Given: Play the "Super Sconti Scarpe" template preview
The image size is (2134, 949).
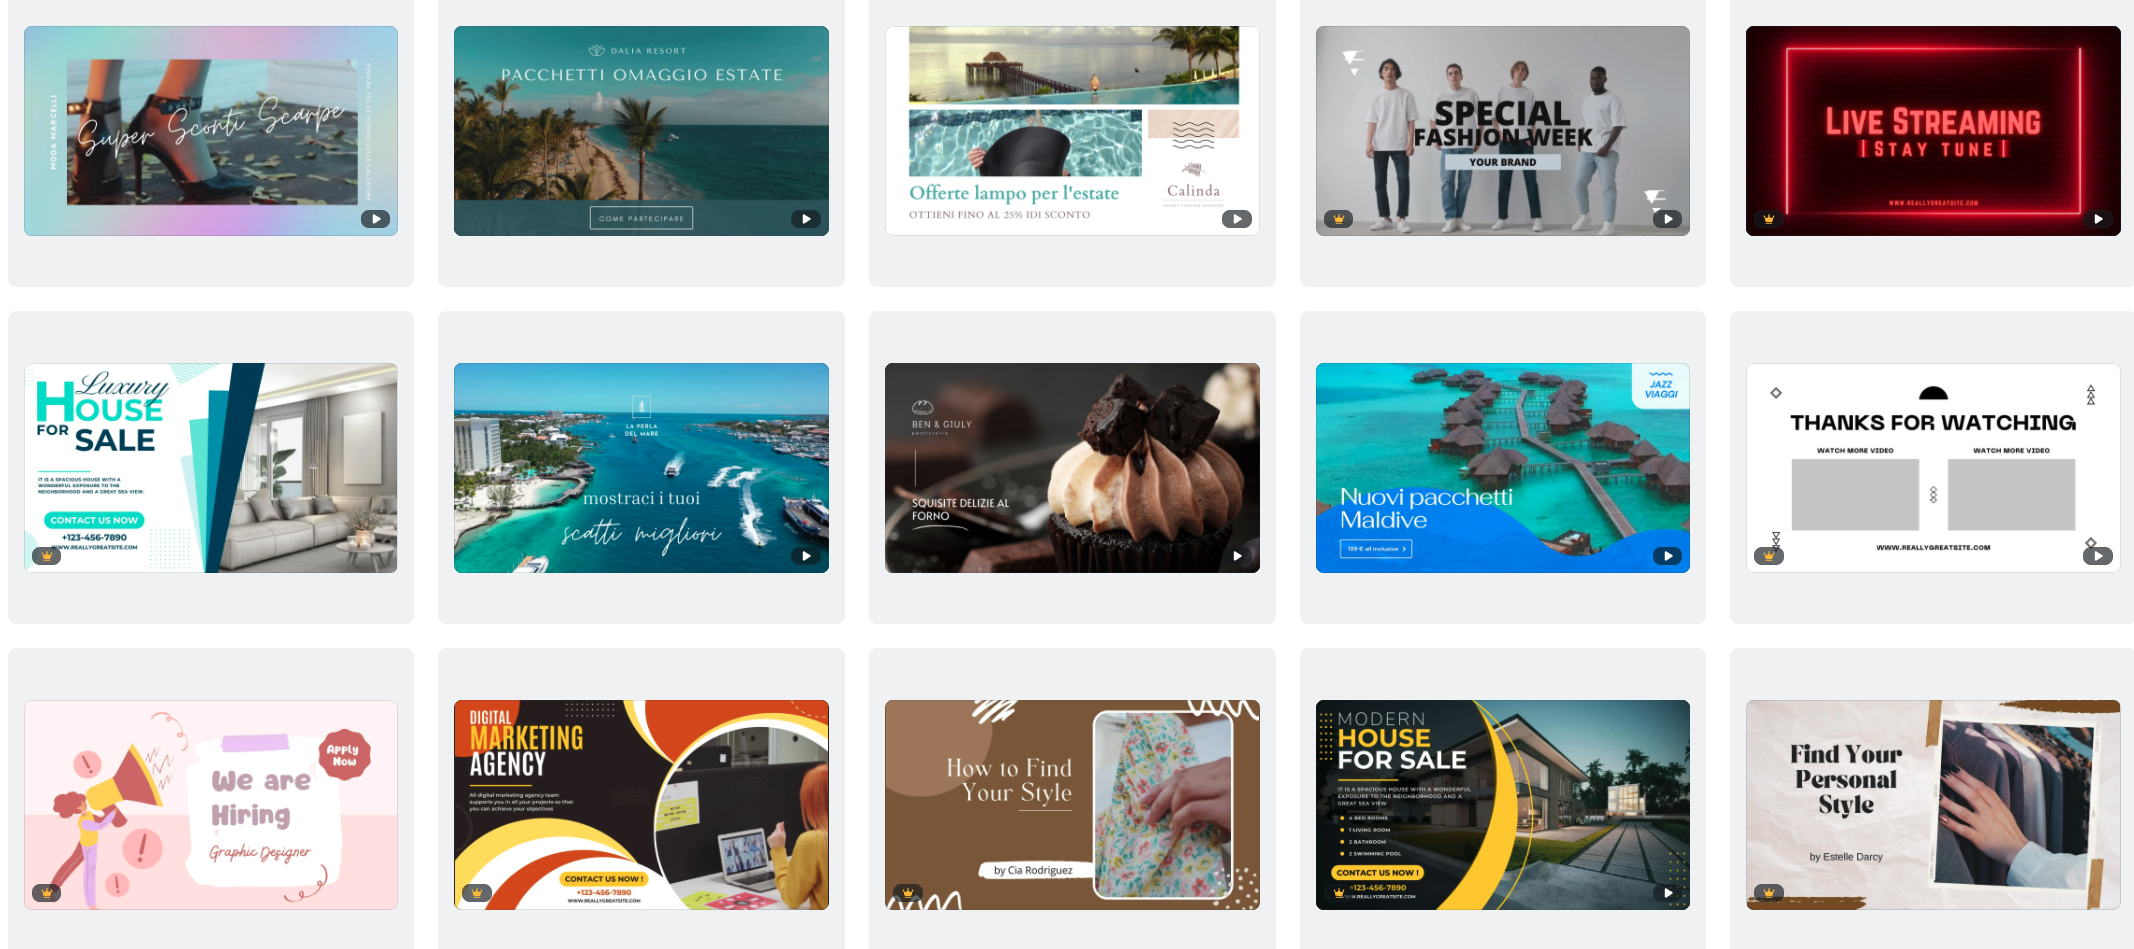Looking at the screenshot, I should pos(376,218).
